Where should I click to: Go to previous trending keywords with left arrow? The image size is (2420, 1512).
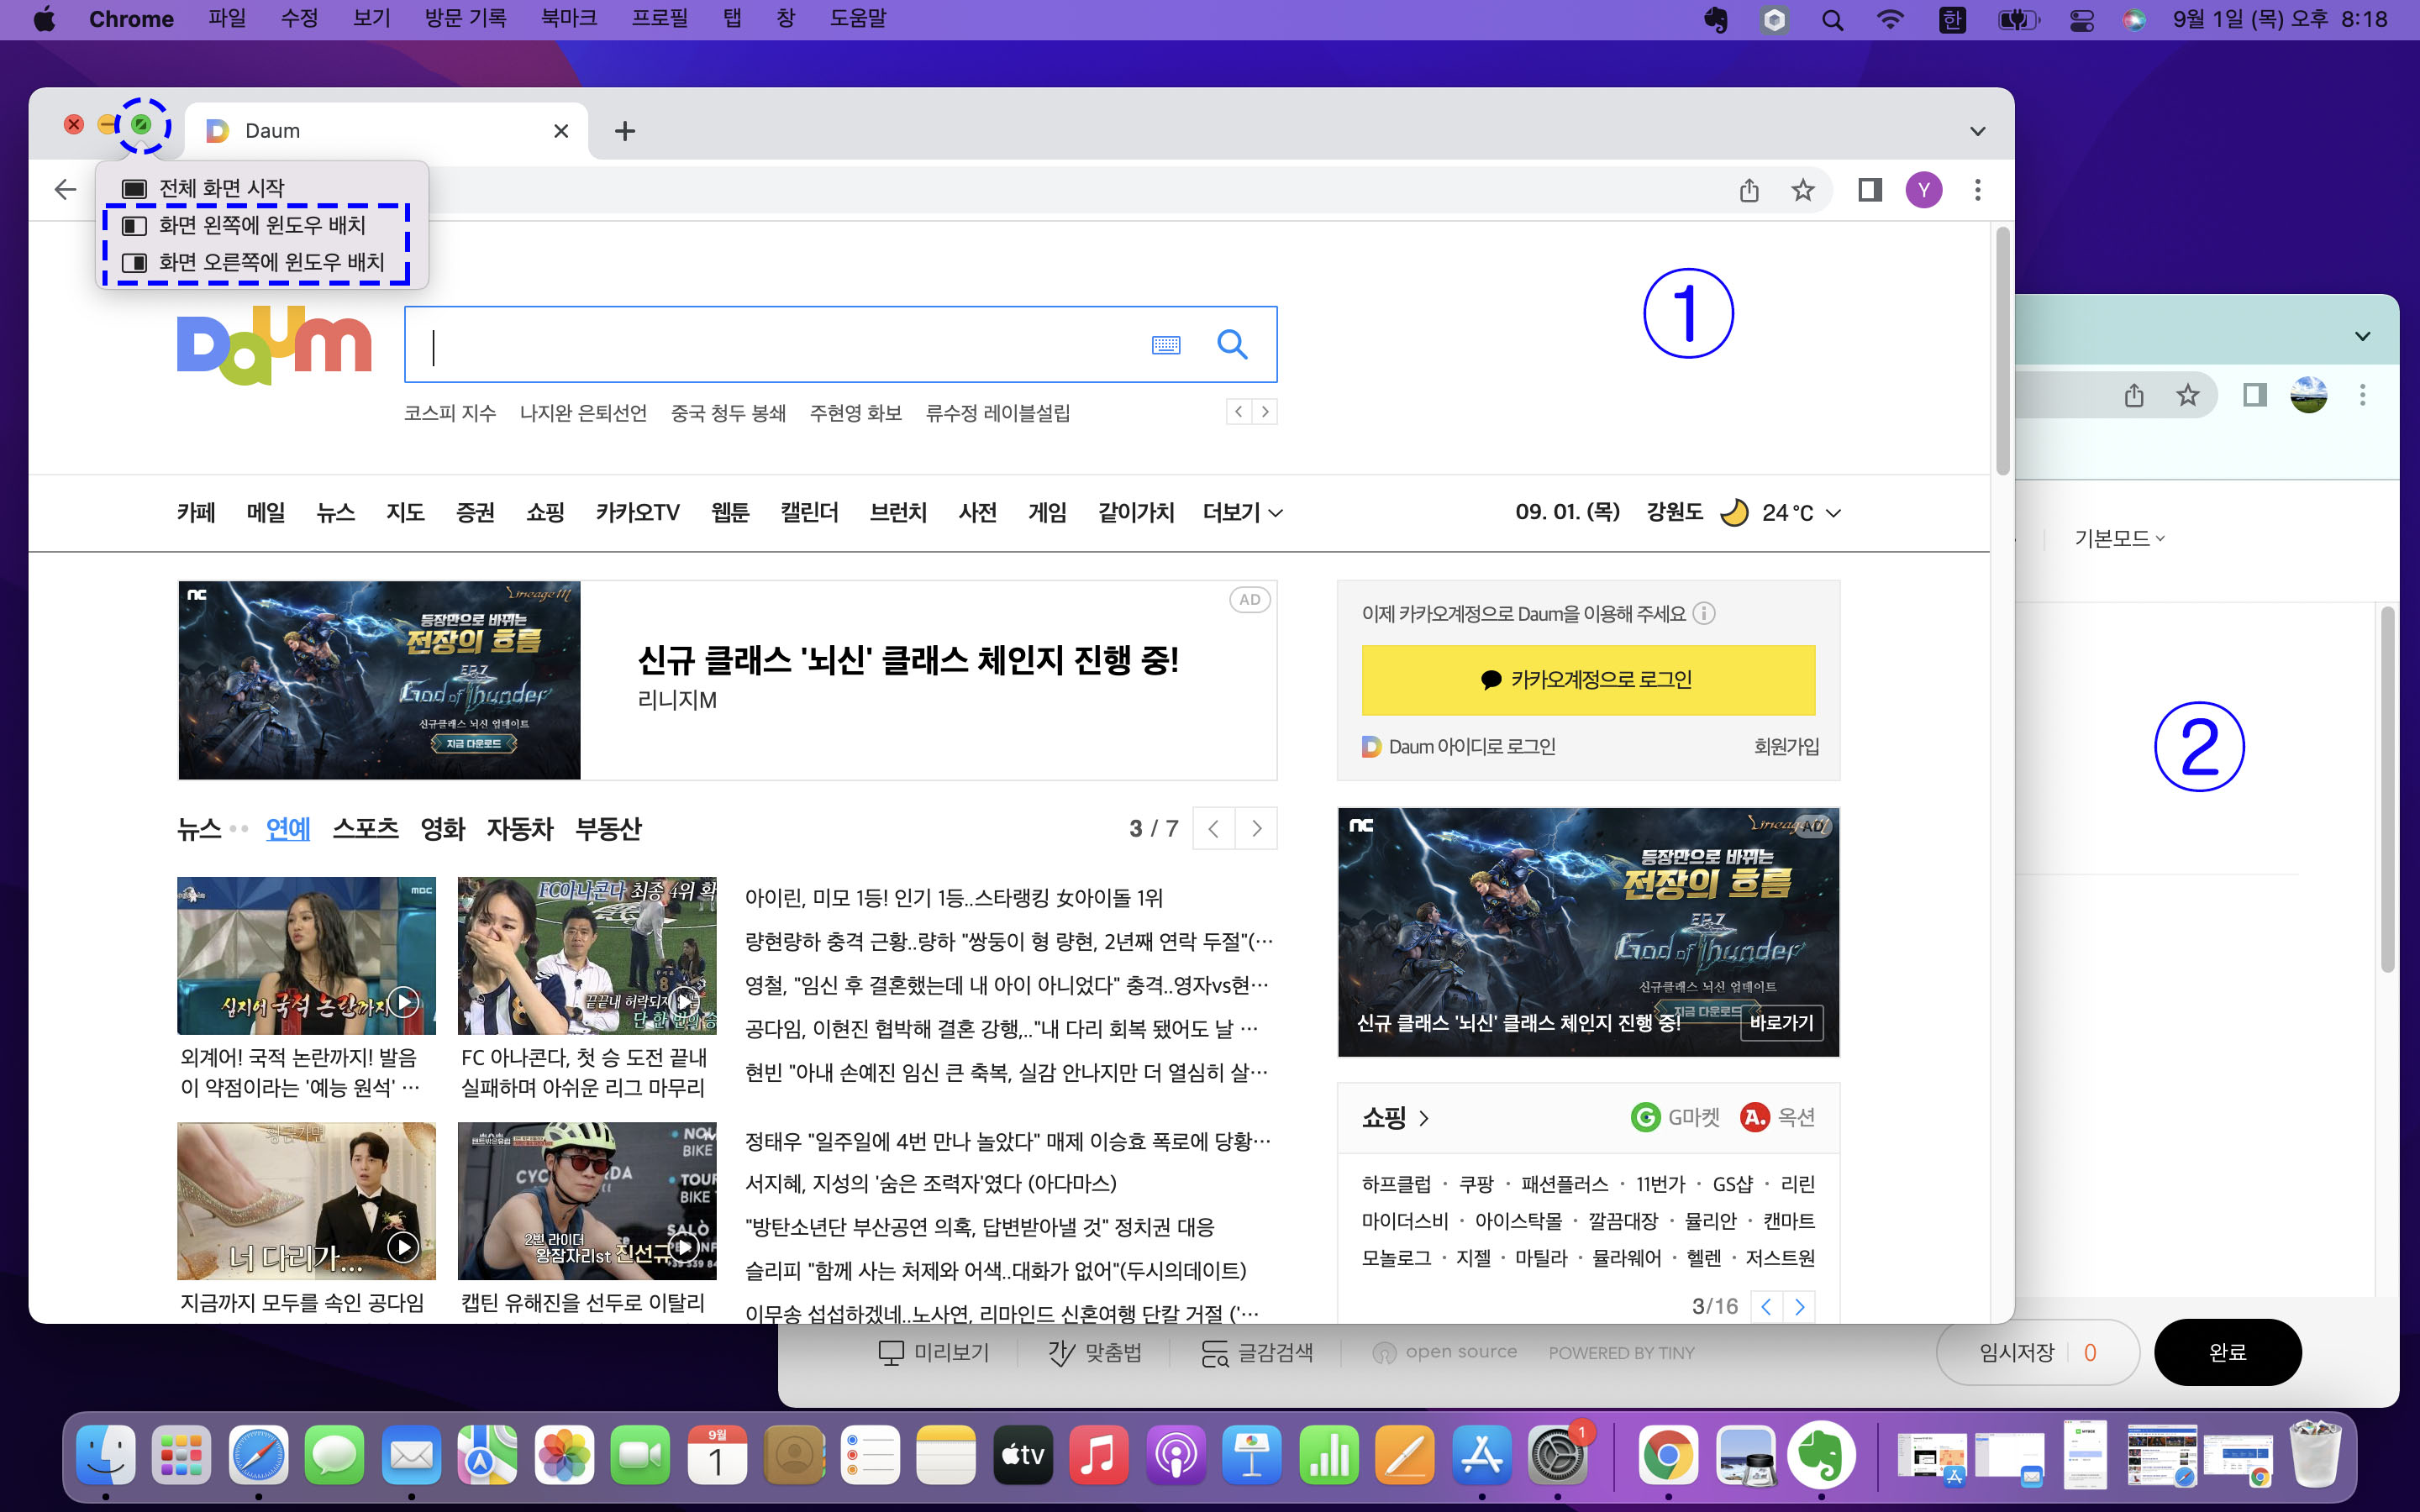point(1239,412)
